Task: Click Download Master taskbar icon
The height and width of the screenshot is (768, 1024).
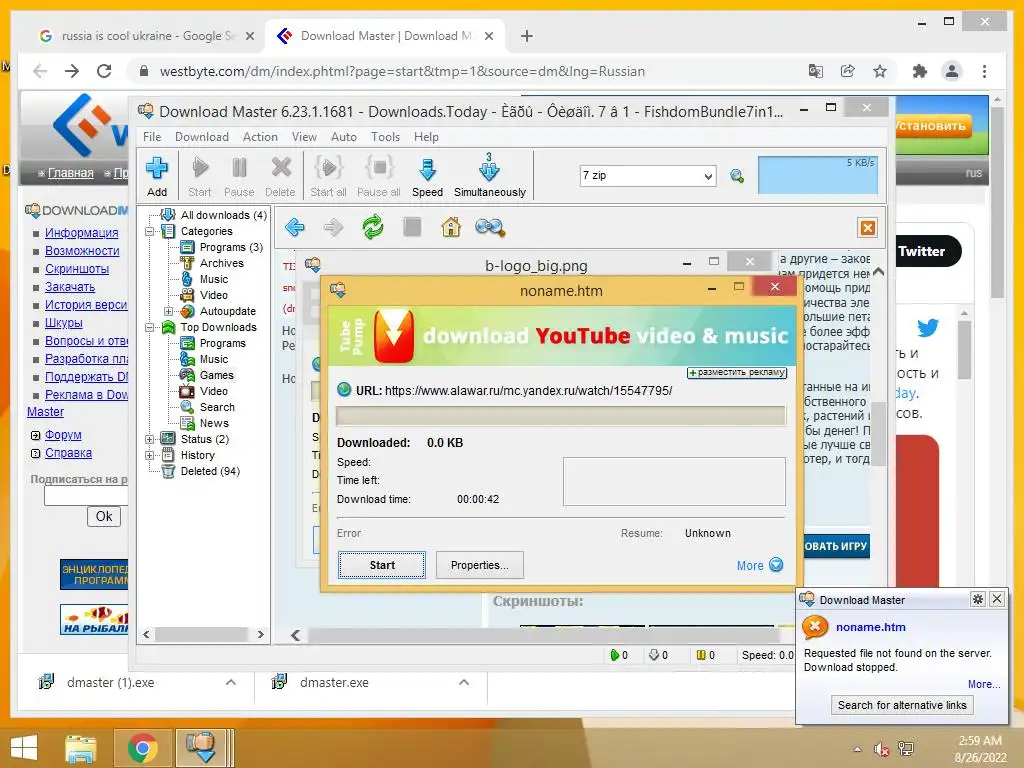Action: pyautogui.click(x=201, y=748)
